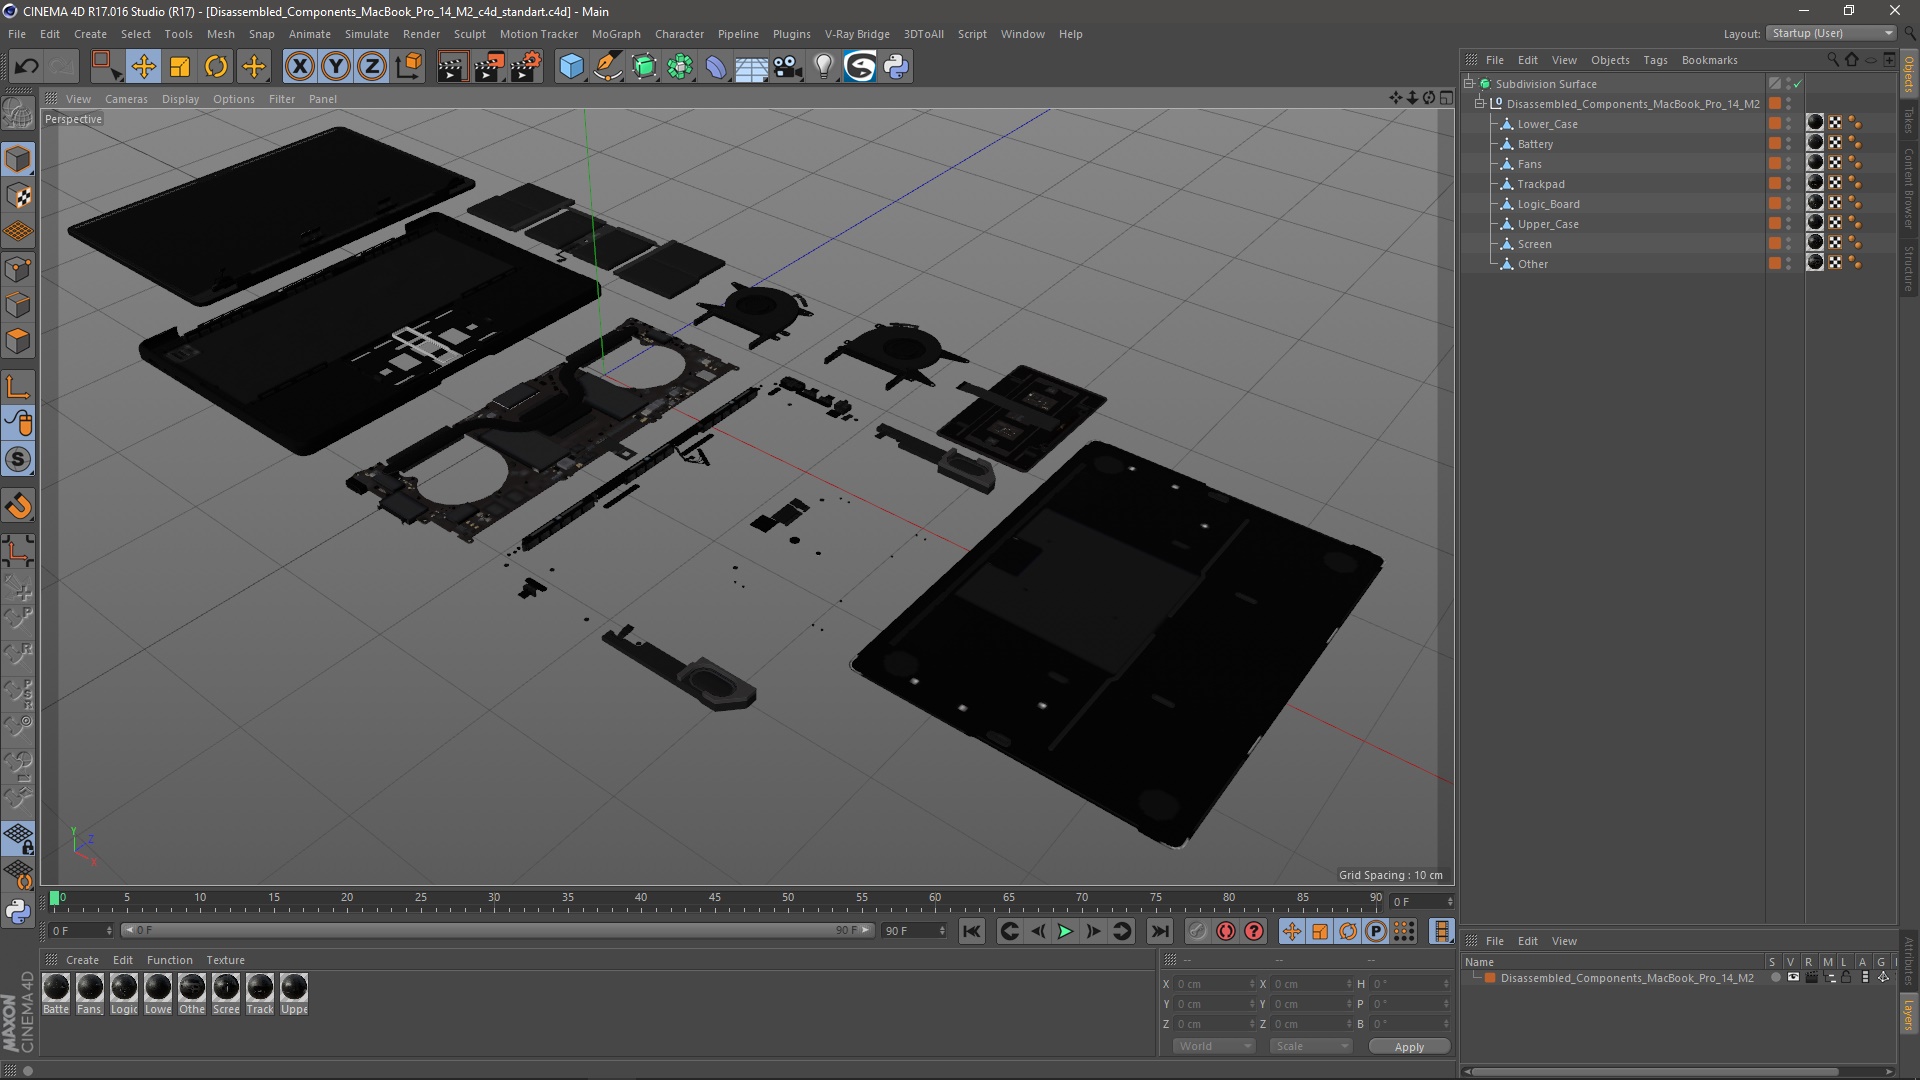Click the Python script icon in toolbar
Image resolution: width=1920 pixels, height=1080 pixels.
(x=896, y=67)
